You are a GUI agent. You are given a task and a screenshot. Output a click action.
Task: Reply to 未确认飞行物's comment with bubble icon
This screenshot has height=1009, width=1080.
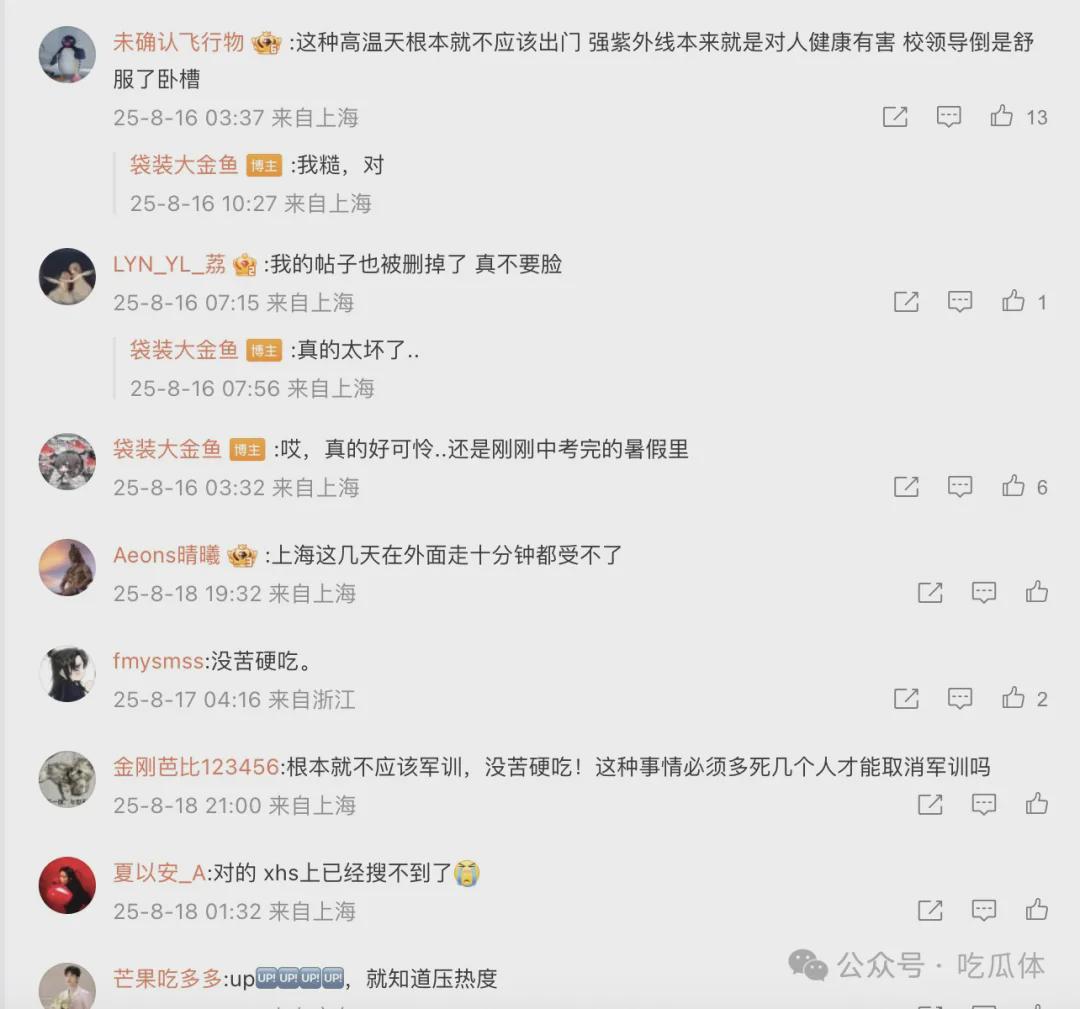click(x=948, y=116)
